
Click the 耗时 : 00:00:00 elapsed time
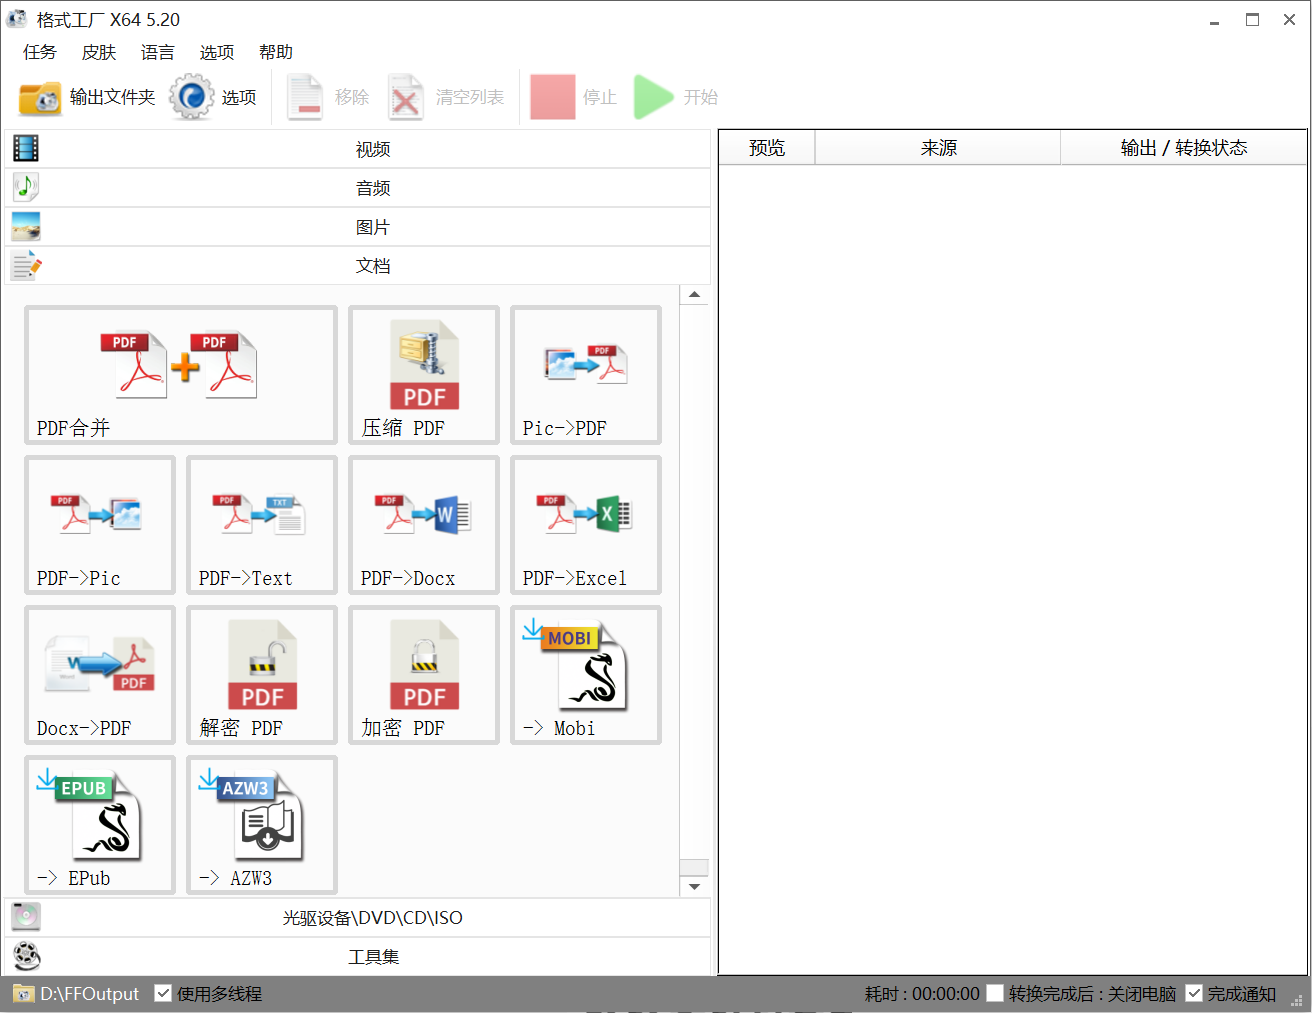pos(922,994)
